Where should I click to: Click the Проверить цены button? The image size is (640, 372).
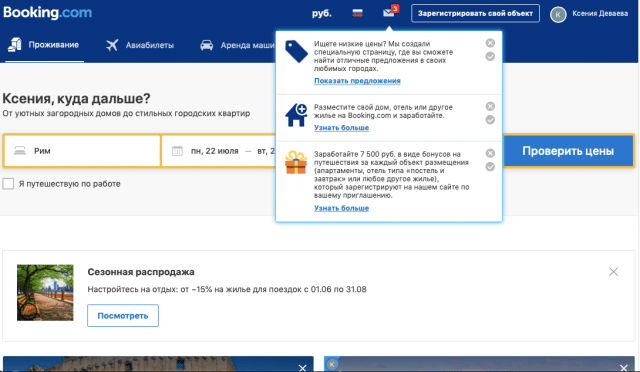tap(568, 151)
